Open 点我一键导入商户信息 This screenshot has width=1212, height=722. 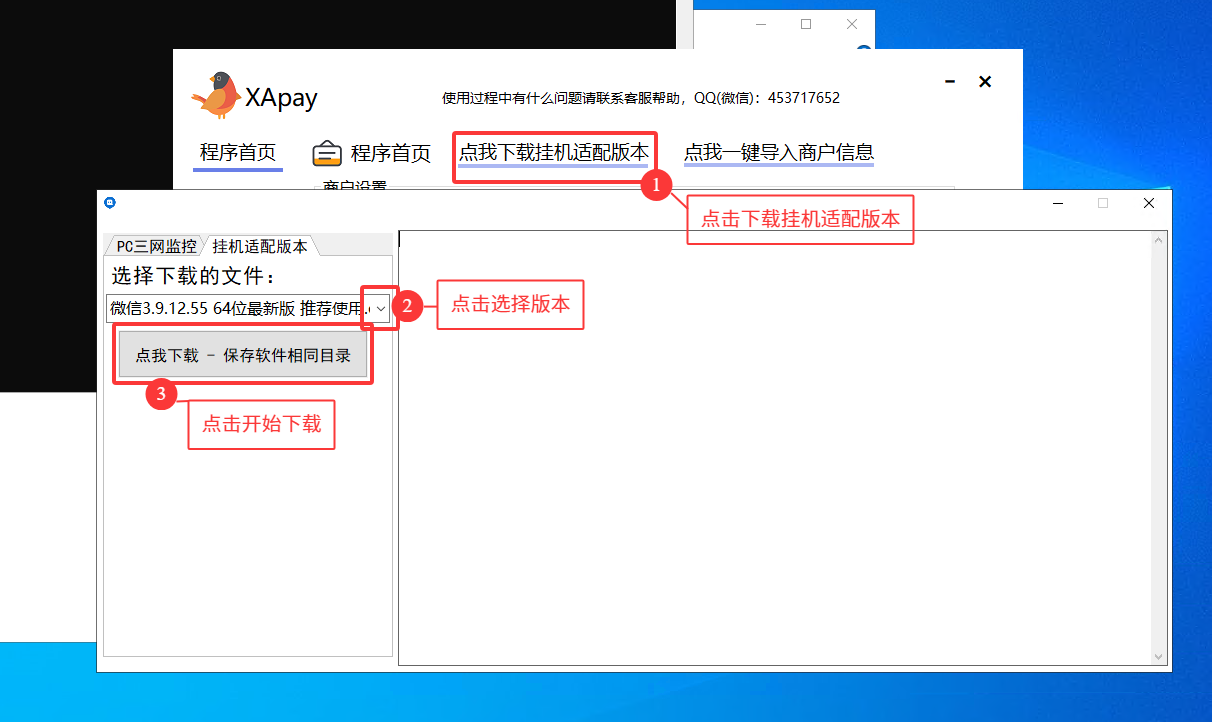(778, 153)
